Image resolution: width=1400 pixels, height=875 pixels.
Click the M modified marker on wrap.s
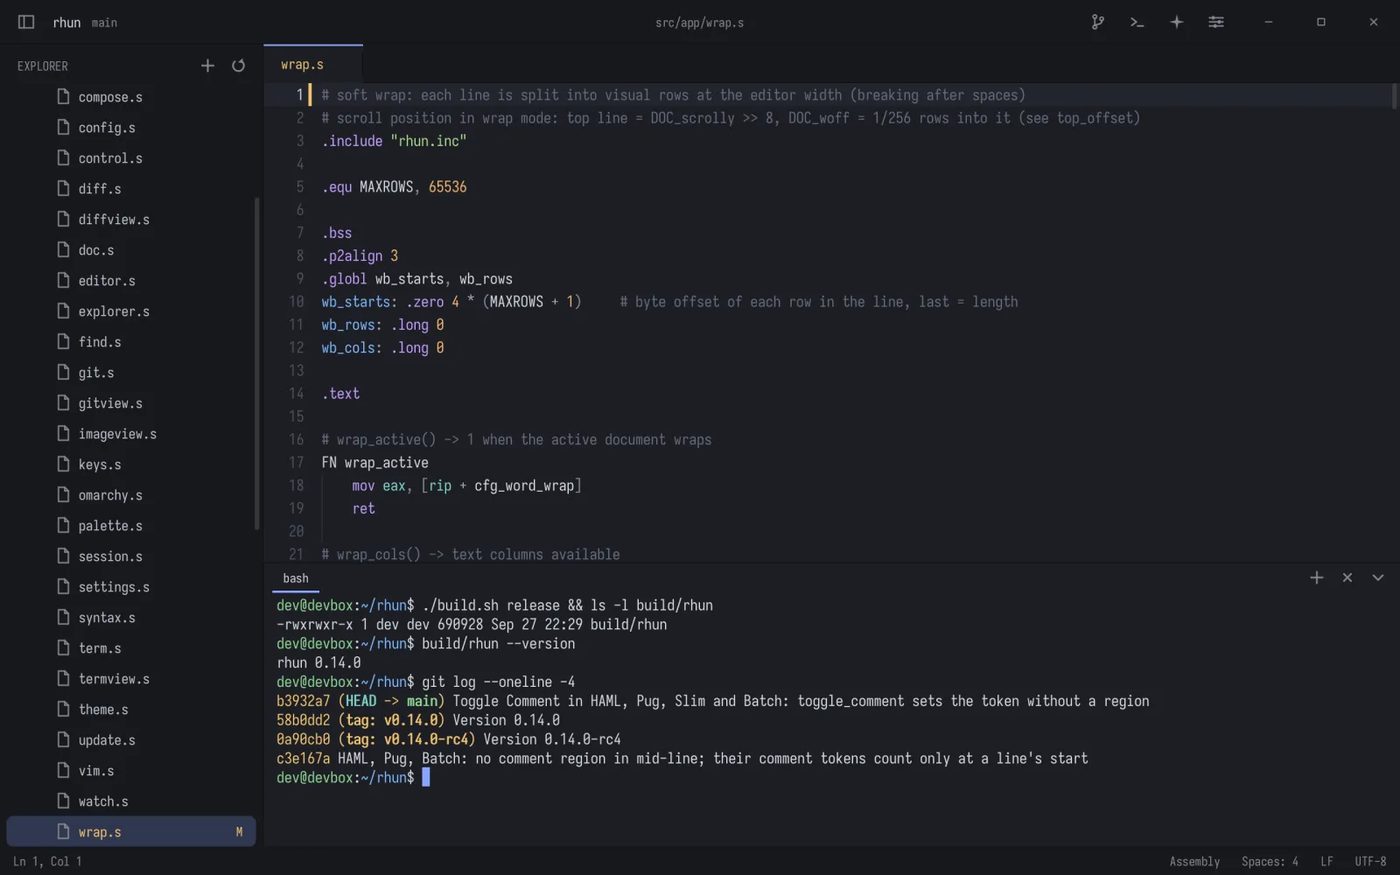[x=239, y=832]
